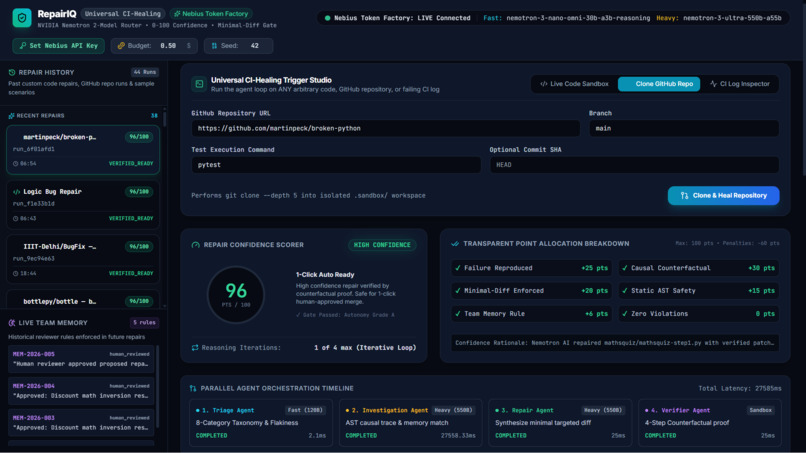Open the martinpeck/broken-p... repair run
The height and width of the screenshot is (453, 806).
click(x=83, y=150)
